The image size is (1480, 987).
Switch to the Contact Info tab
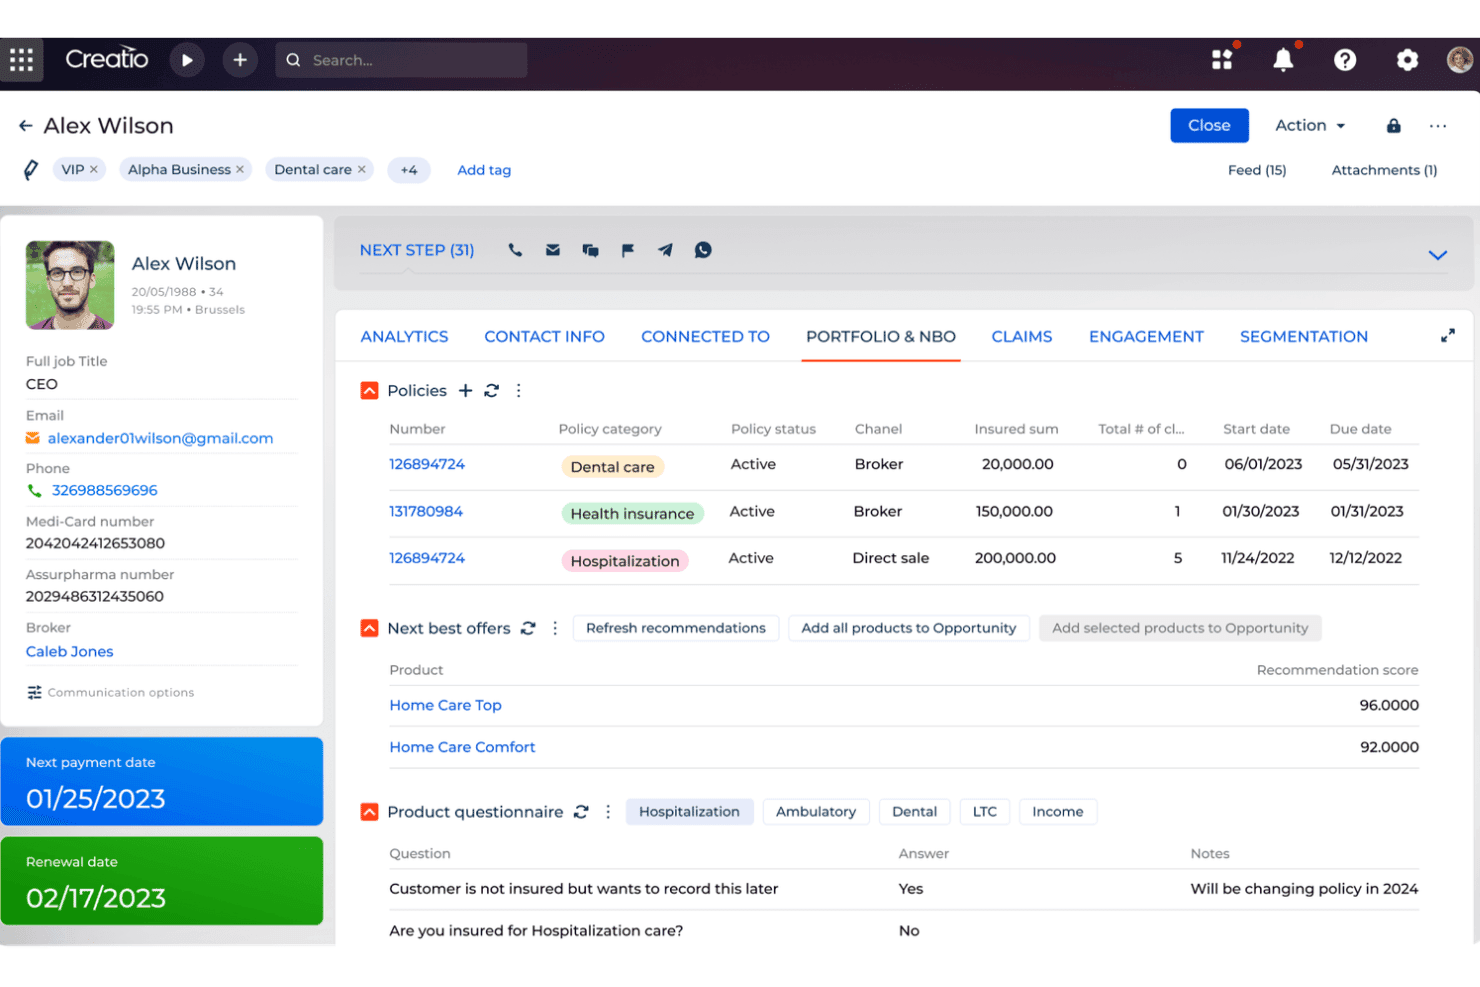(544, 337)
